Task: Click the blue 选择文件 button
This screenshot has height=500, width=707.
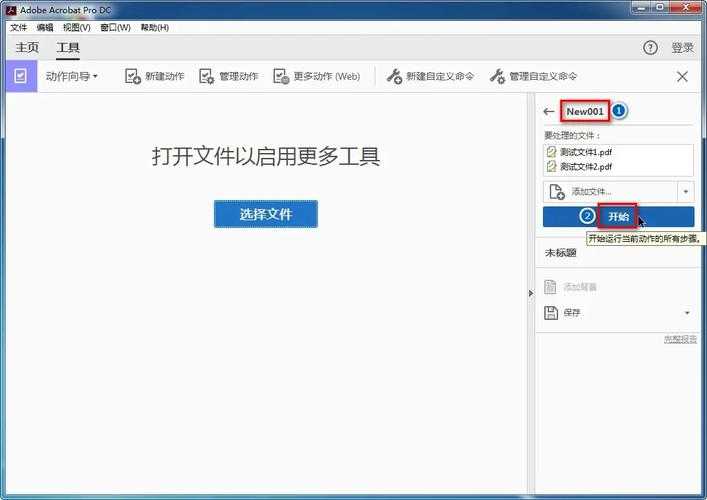Action: pyautogui.click(x=265, y=214)
